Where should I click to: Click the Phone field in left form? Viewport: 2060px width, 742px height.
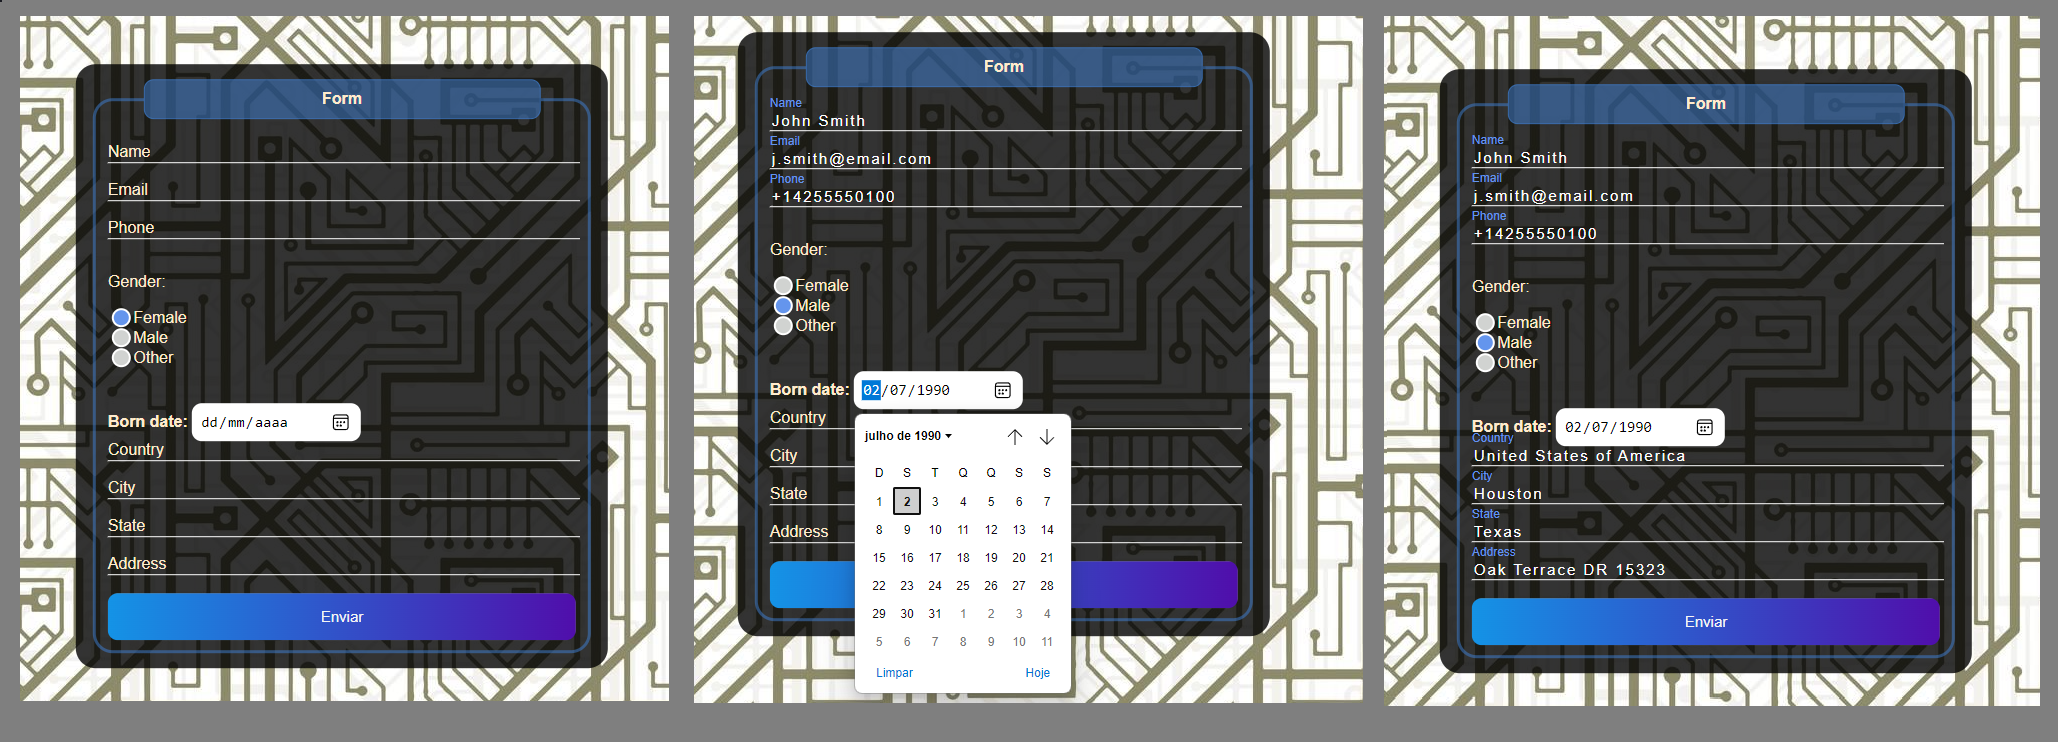click(343, 228)
